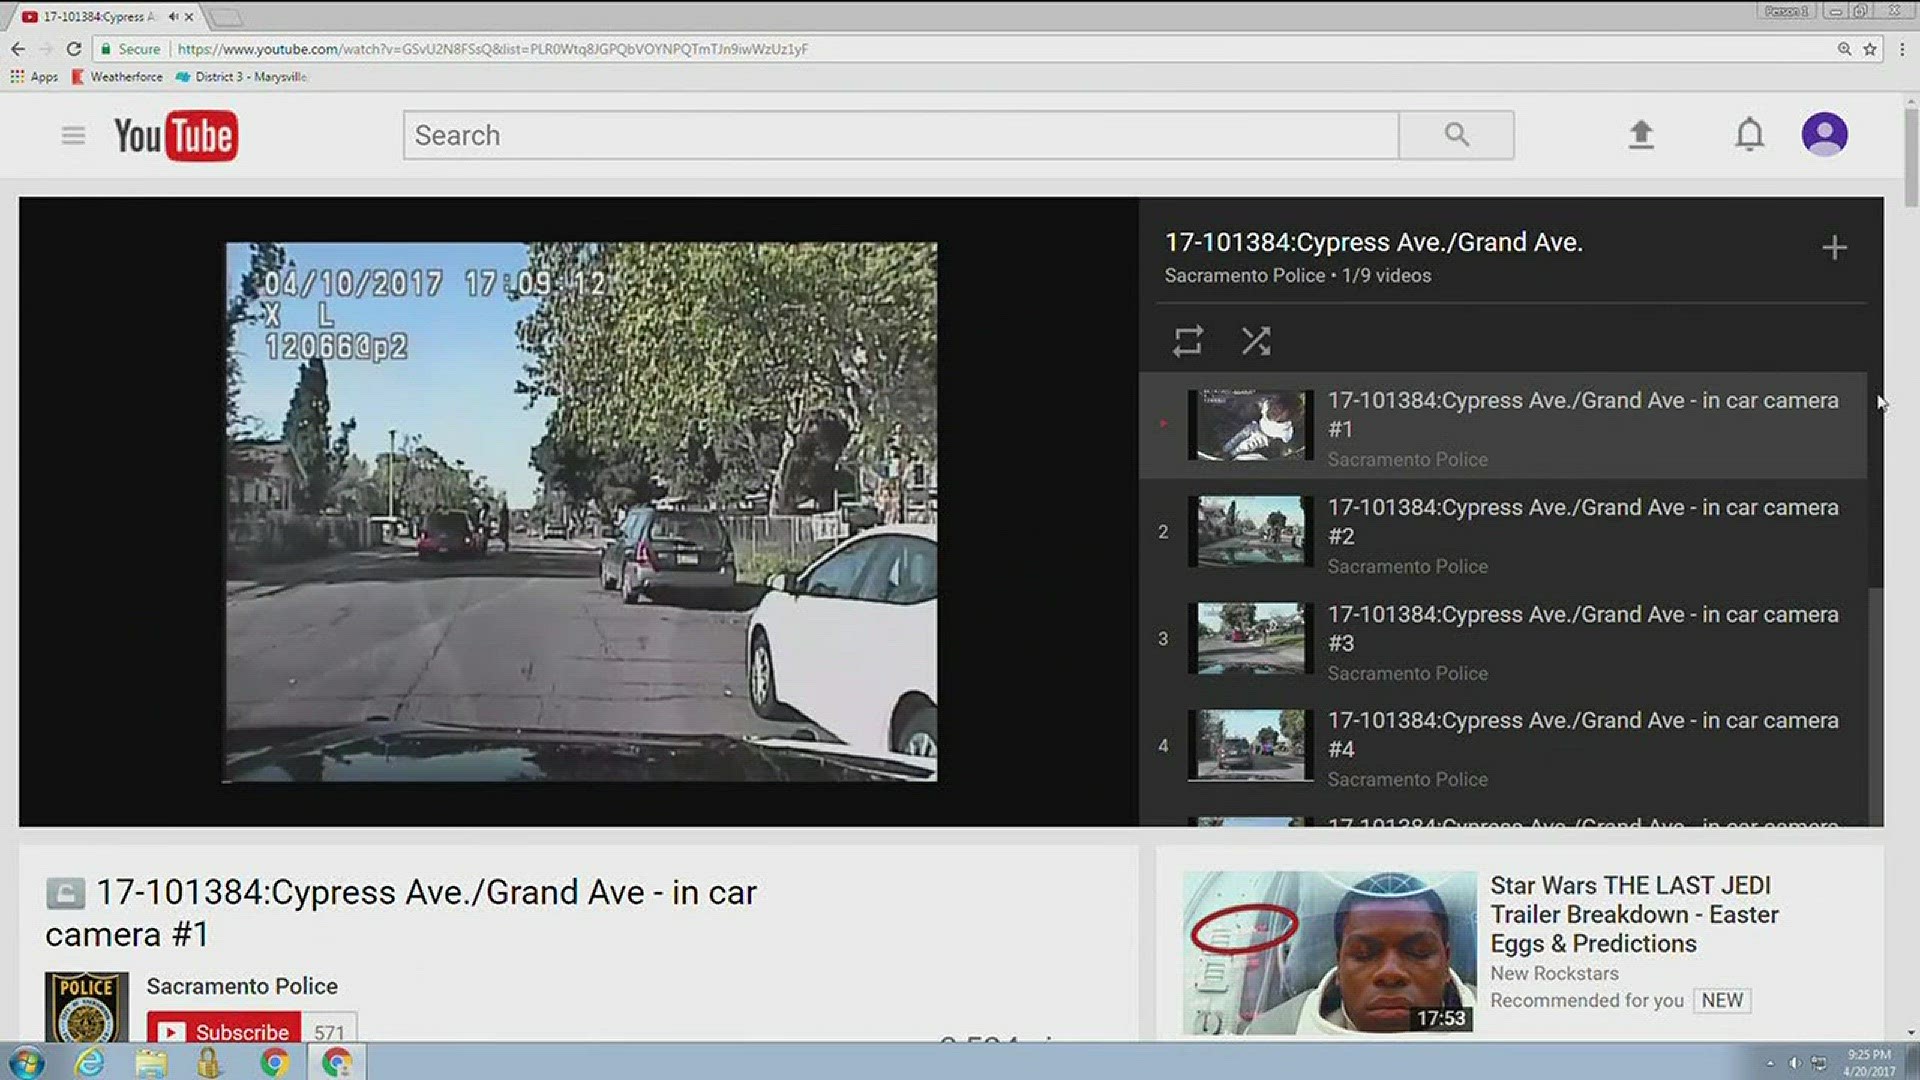Open the second Chrome taskbar window

pyautogui.click(x=337, y=1062)
